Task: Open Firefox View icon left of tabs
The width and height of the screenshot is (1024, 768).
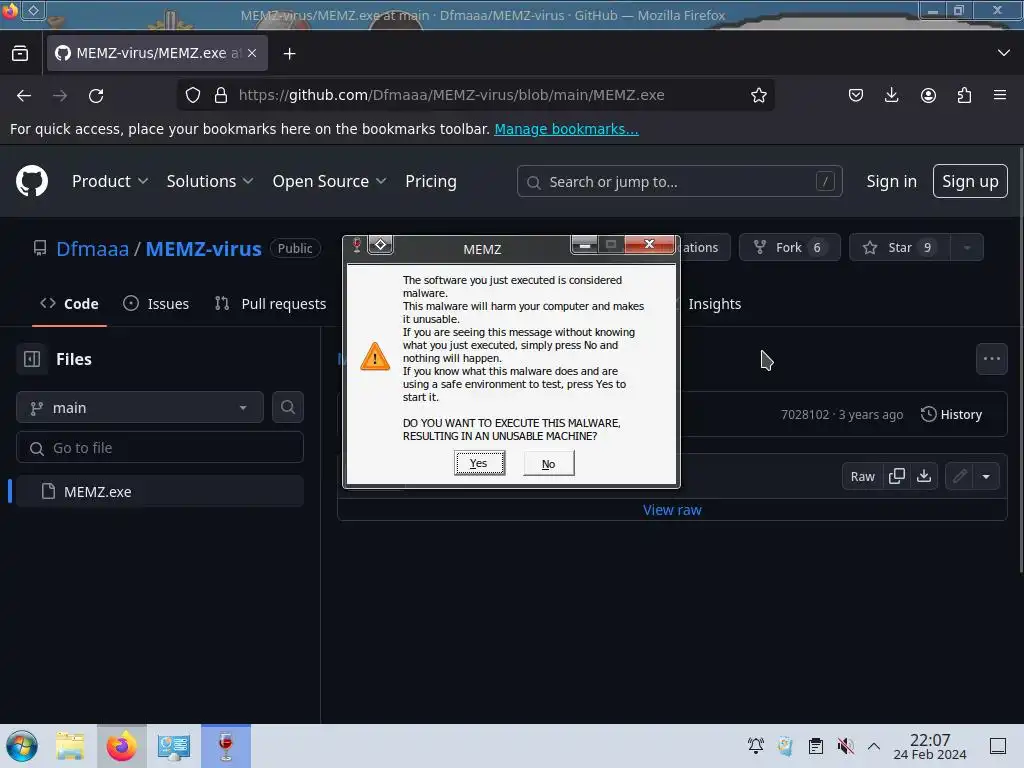Action: click(20, 53)
